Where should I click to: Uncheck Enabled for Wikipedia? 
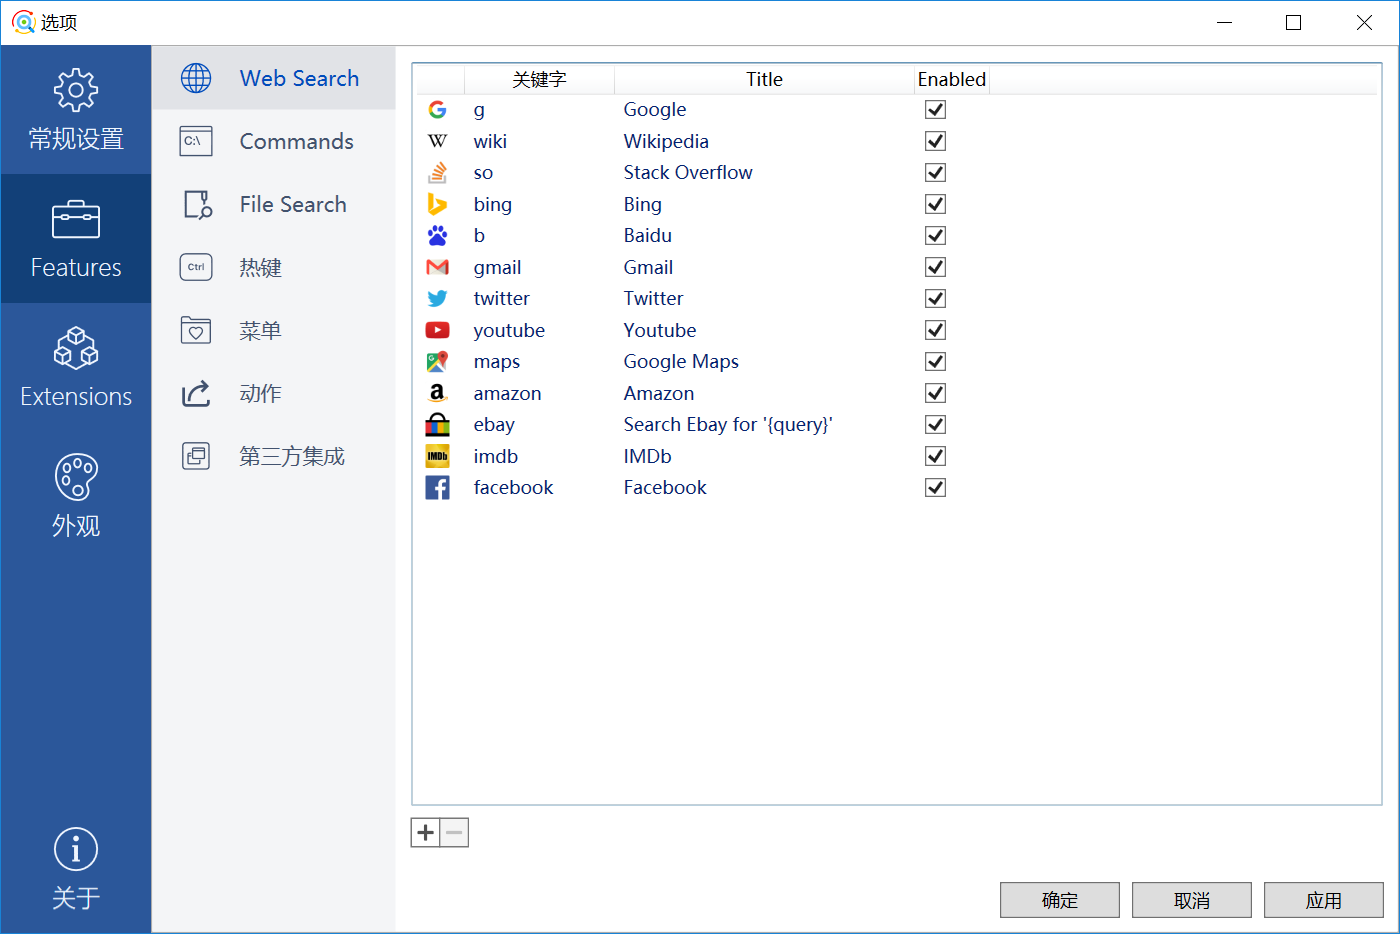click(x=935, y=141)
